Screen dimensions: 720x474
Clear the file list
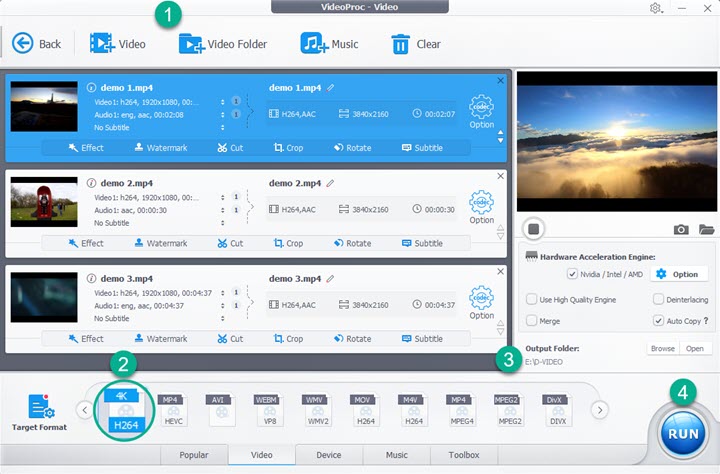pos(416,44)
